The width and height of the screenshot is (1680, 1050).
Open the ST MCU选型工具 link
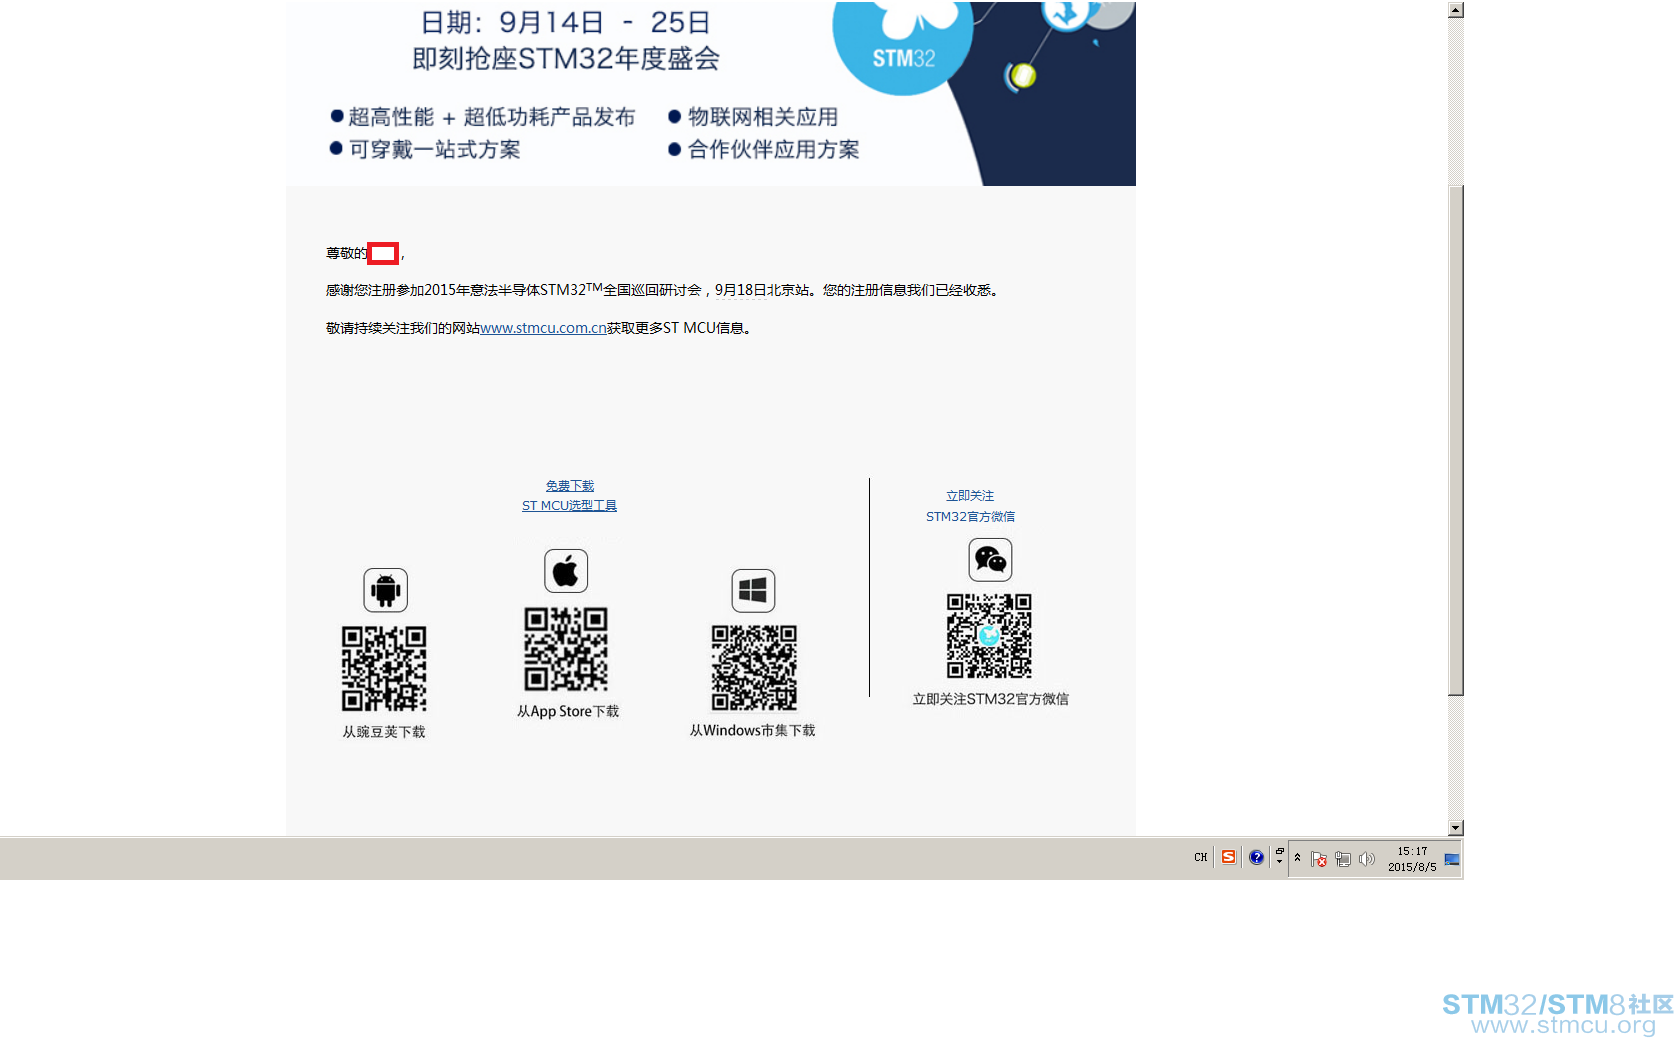569,506
